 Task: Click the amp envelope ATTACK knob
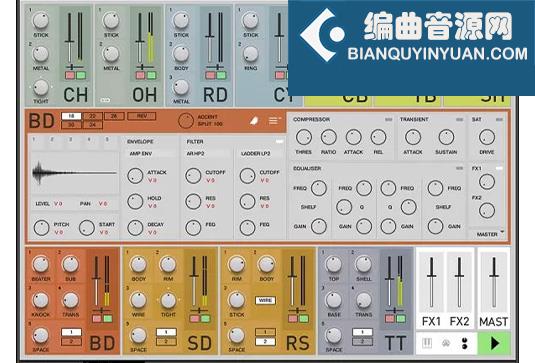[135, 176]
